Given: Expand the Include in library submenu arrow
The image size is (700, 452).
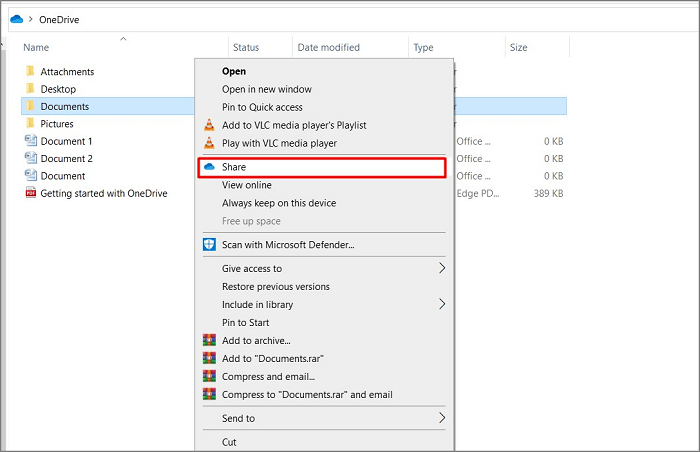Looking at the screenshot, I should click(441, 304).
